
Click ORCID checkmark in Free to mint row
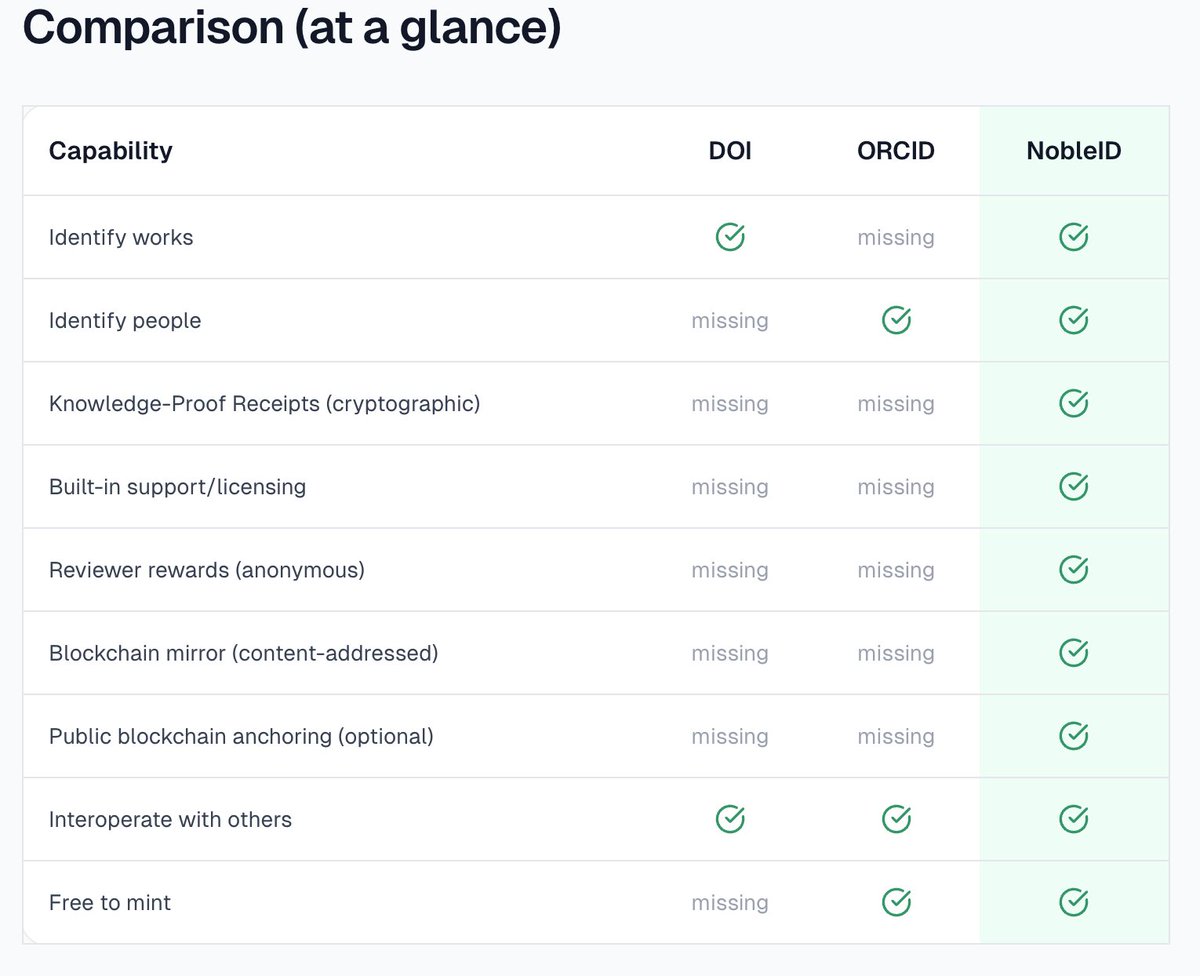pos(896,902)
